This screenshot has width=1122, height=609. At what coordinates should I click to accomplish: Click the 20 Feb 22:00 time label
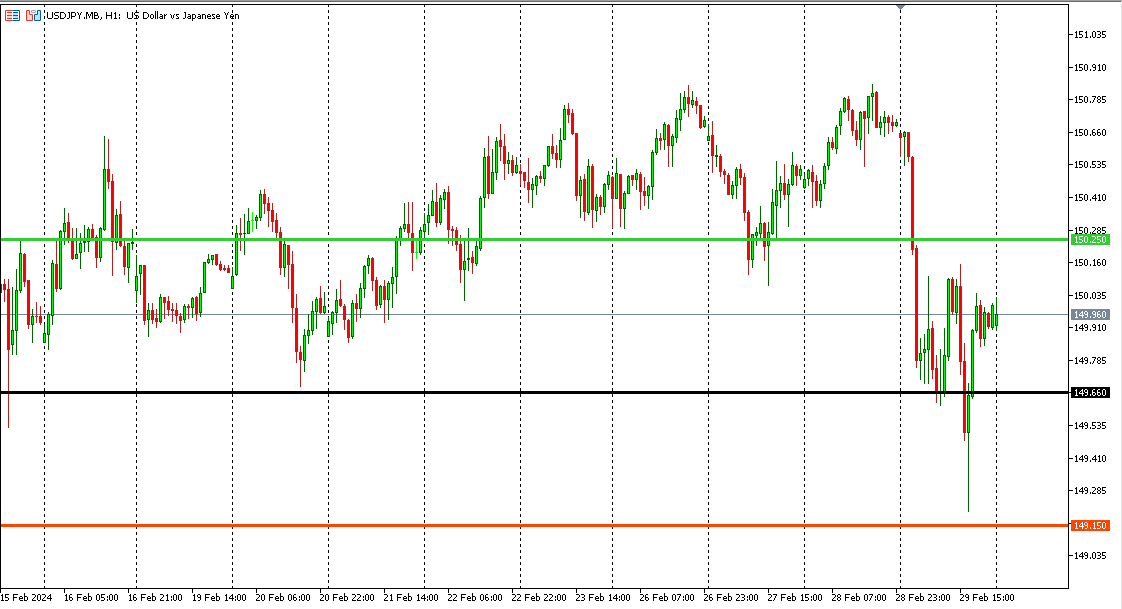coord(347,598)
